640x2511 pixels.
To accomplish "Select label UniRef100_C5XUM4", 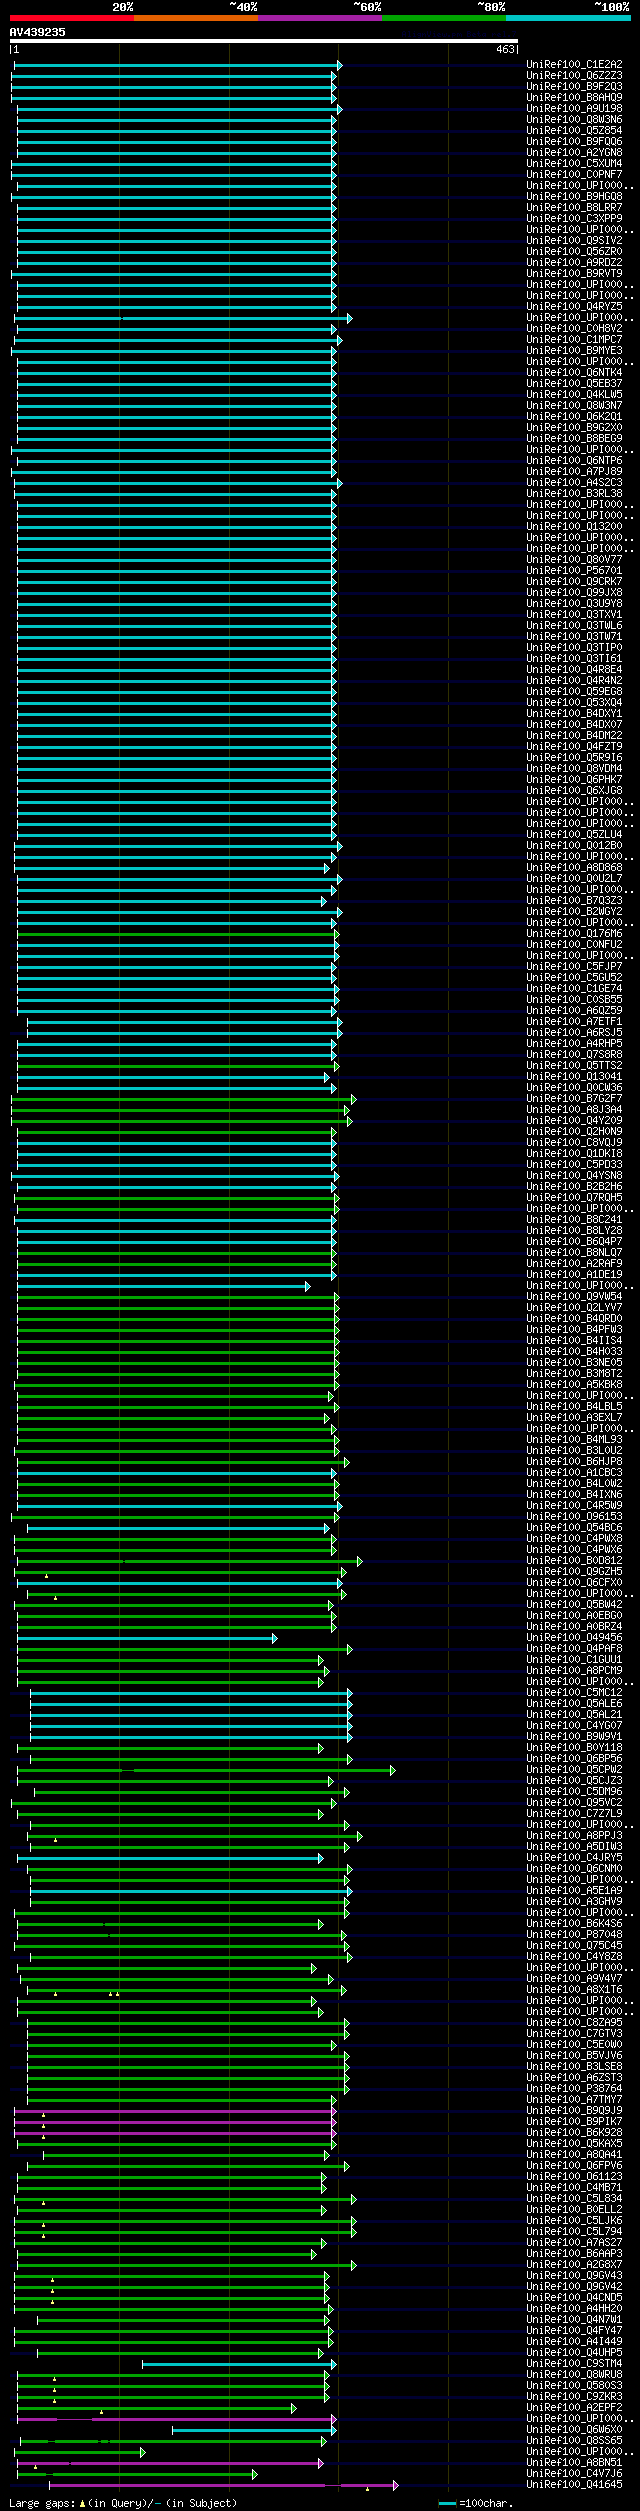I will click(x=574, y=164).
